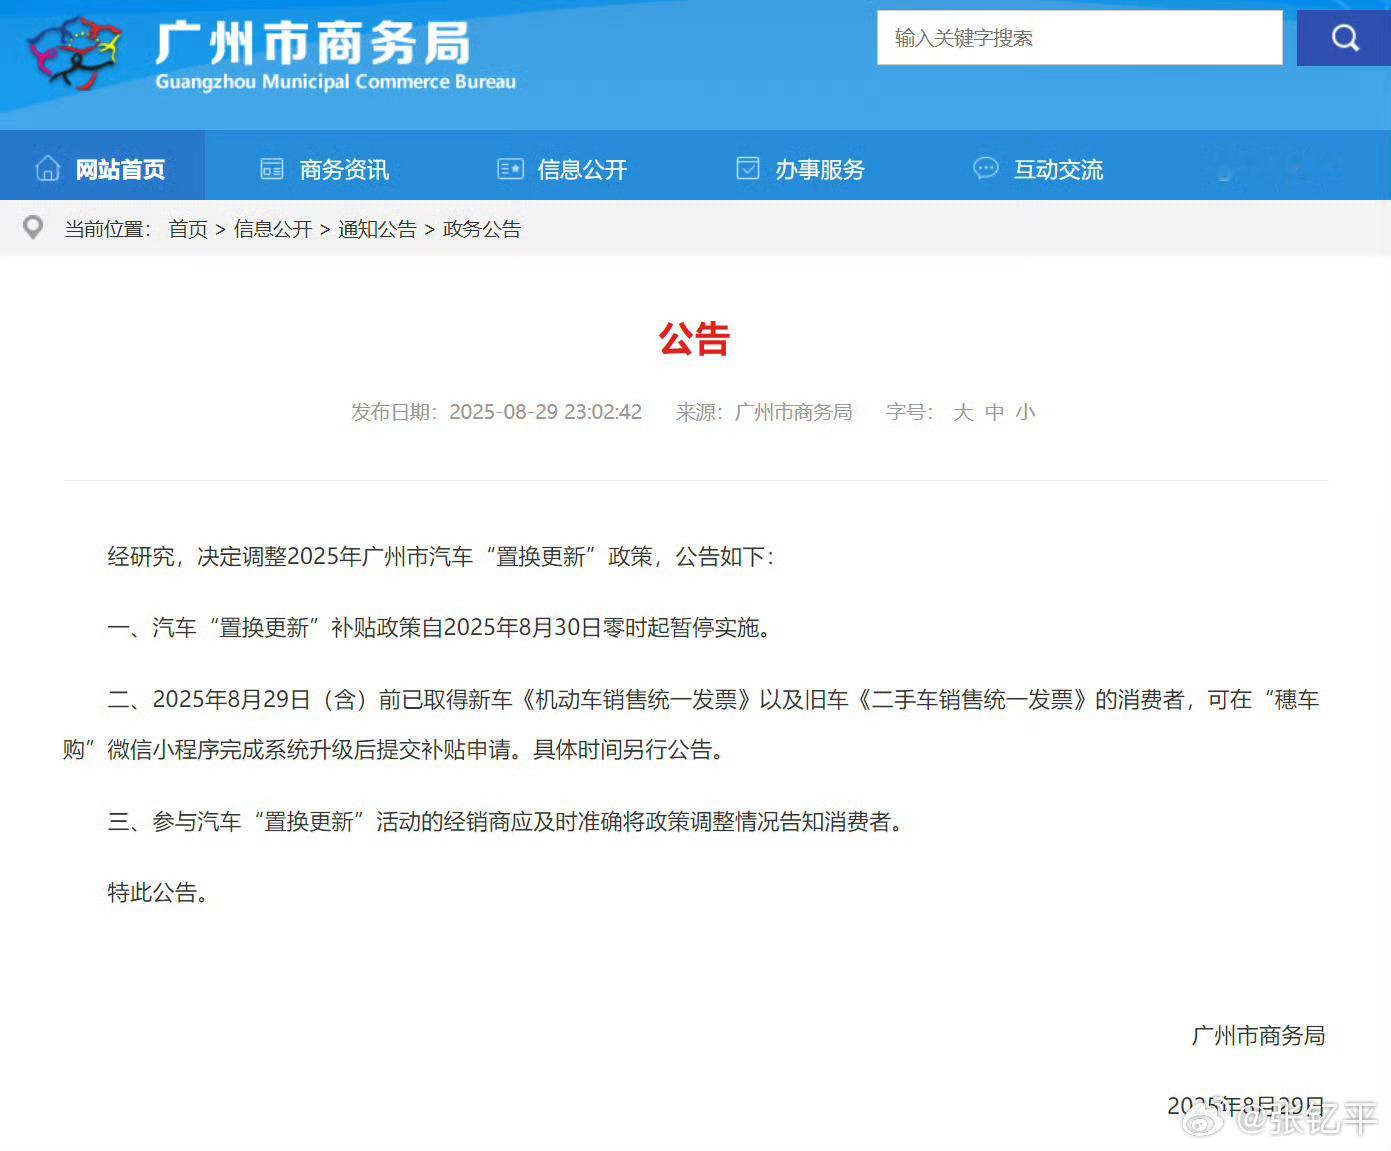This screenshot has width=1391, height=1151.
Task: Click the intro line 经研究，决定调整2025年广州市汽车
Action: [x=441, y=557]
